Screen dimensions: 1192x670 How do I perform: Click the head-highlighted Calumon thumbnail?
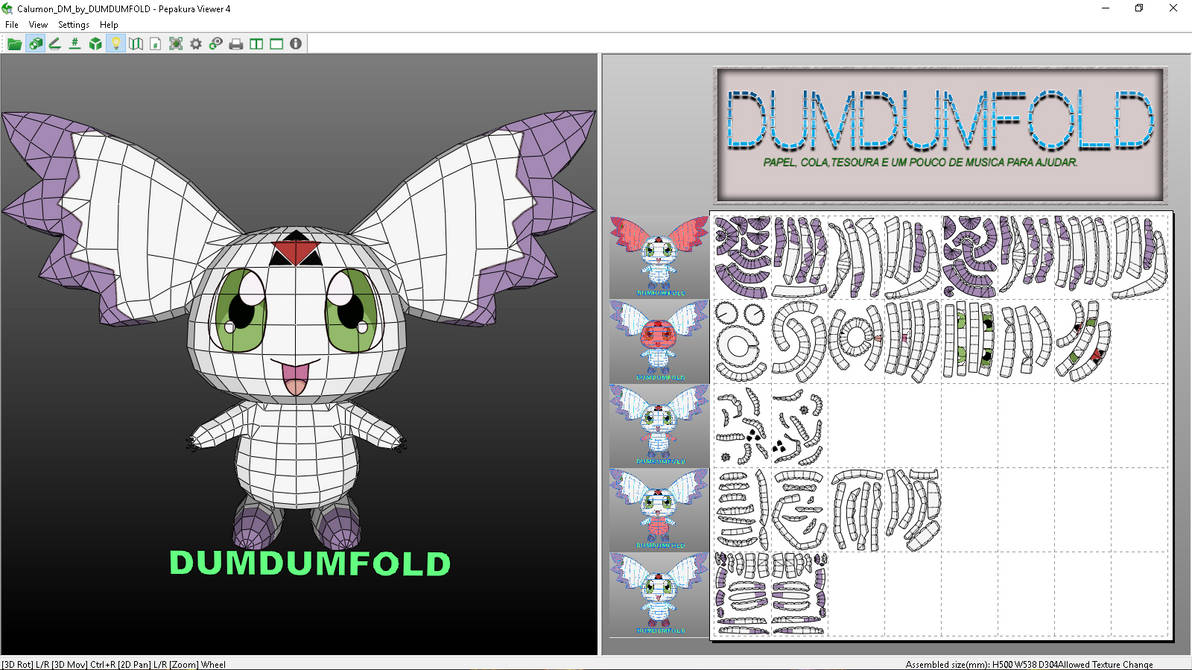pos(658,341)
